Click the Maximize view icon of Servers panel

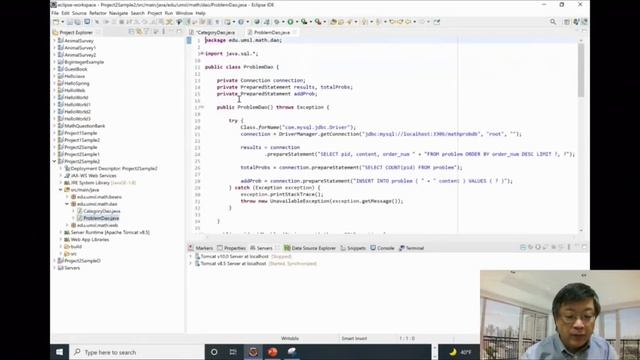[x=584, y=247]
